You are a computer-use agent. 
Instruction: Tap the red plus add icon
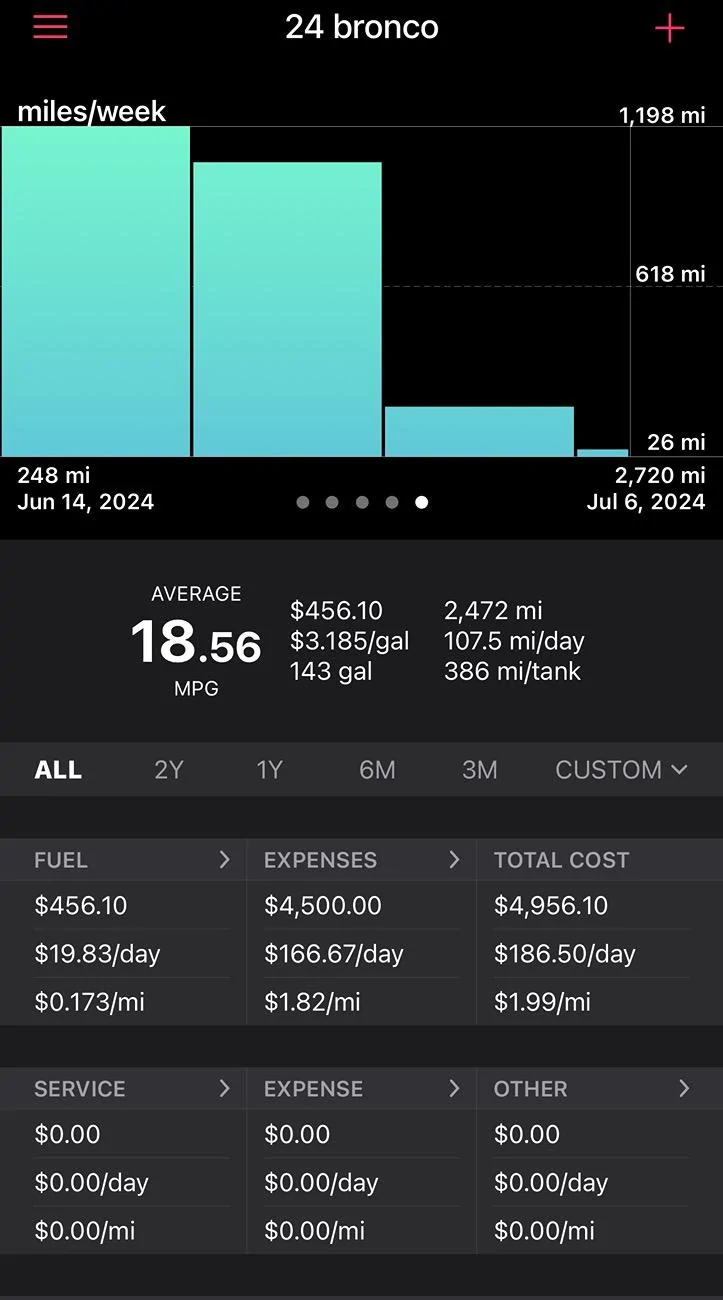pos(669,28)
